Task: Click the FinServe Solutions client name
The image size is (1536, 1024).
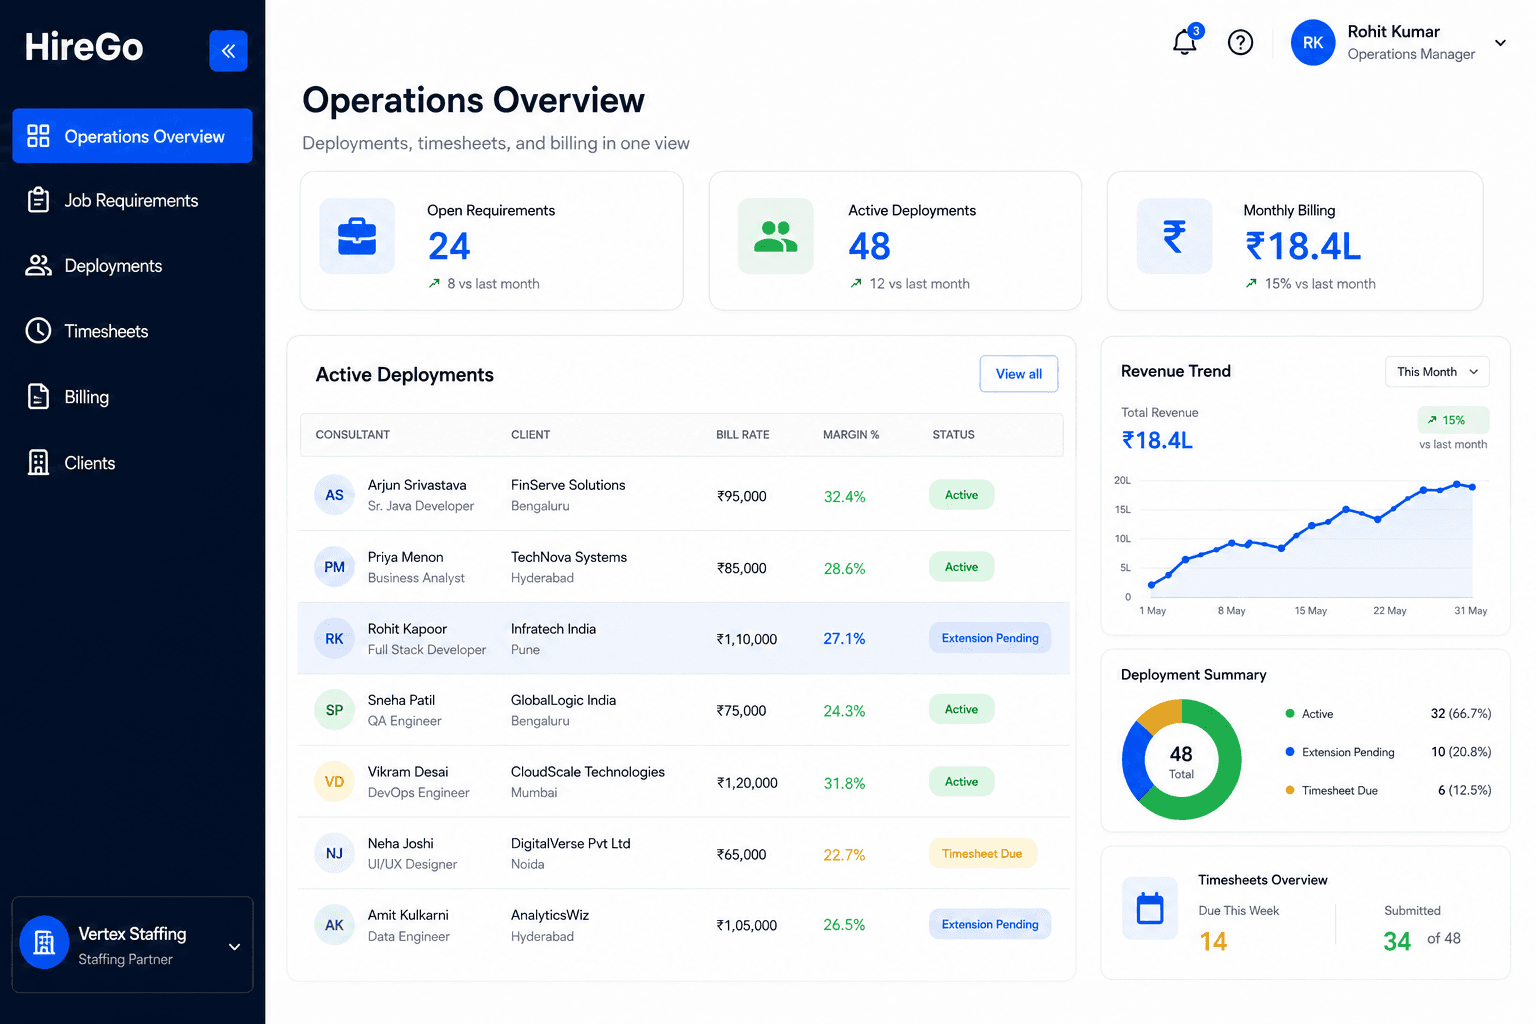Action: [x=568, y=485]
